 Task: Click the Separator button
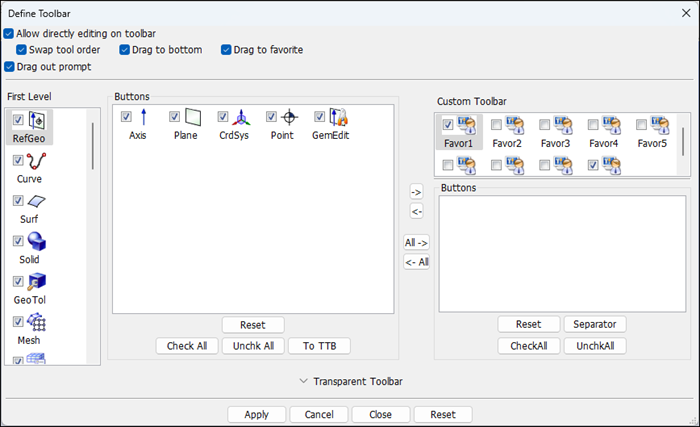point(595,324)
